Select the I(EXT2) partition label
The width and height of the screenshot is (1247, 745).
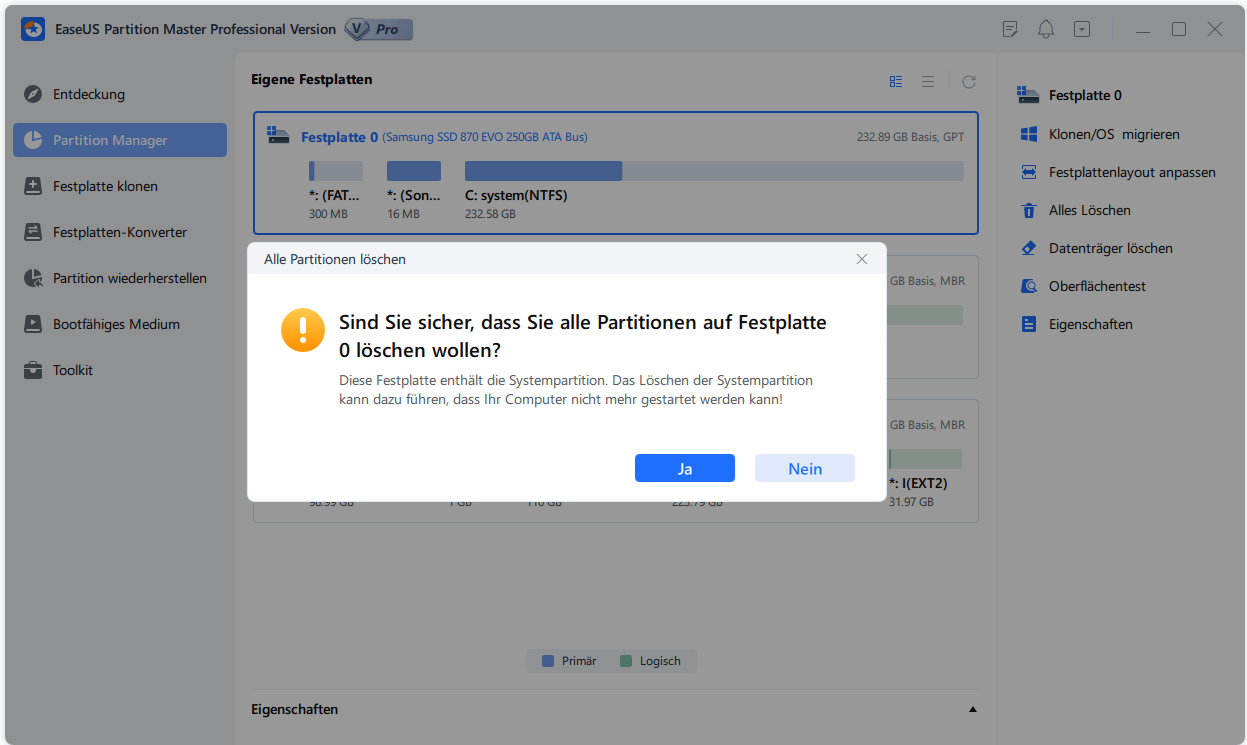pyautogui.click(x=917, y=483)
